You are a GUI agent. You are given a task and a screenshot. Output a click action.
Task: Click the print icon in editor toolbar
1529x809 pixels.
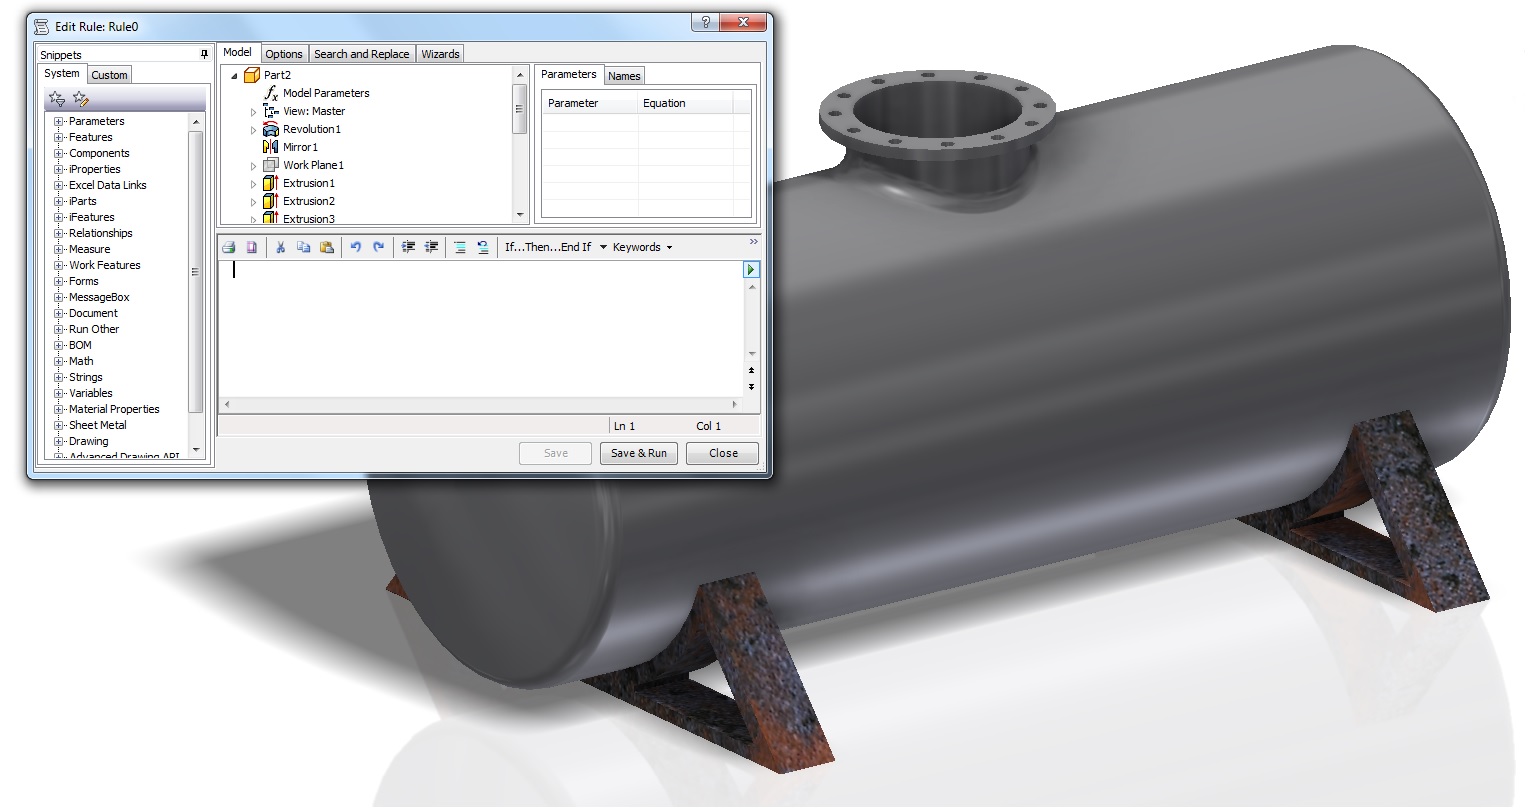coord(229,247)
